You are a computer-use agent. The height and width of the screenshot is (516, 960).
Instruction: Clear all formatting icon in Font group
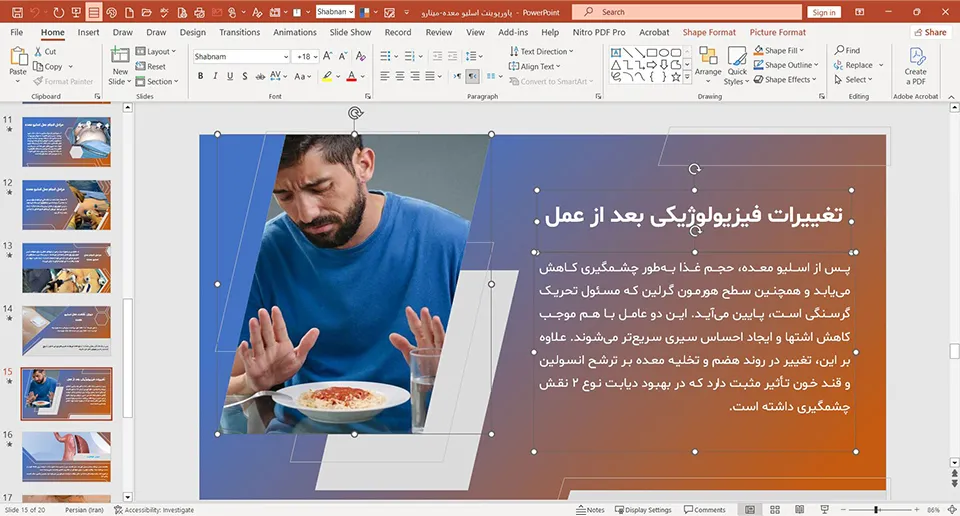tap(361, 56)
